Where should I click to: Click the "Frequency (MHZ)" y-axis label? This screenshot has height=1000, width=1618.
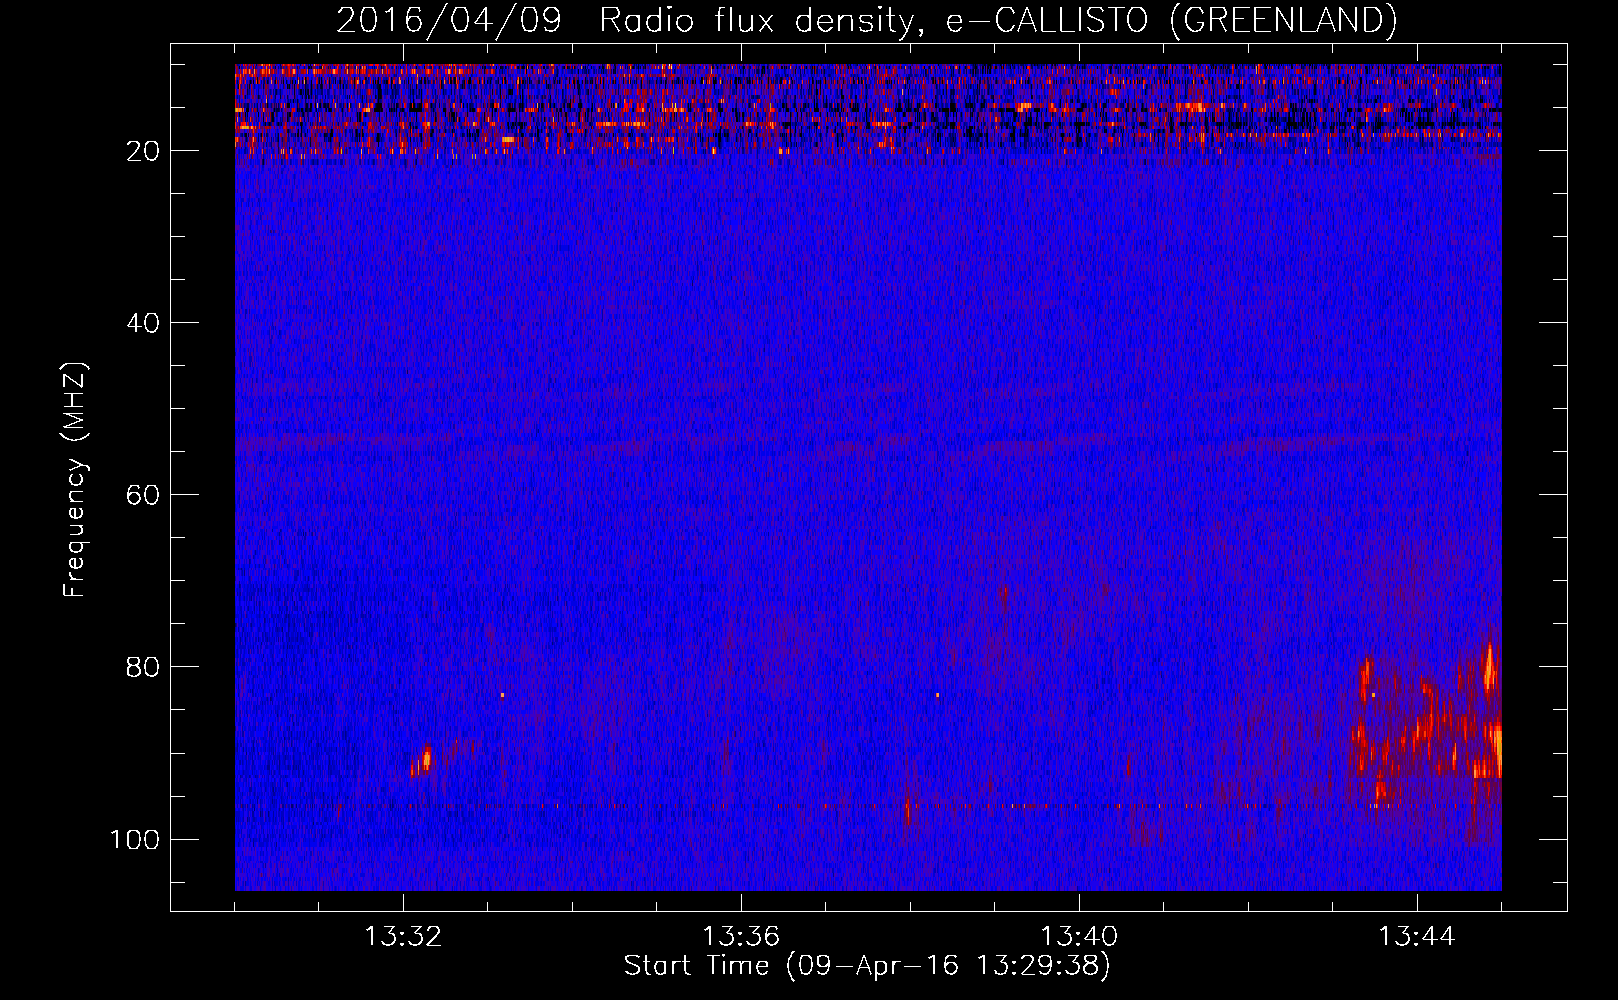click(x=75, y=480)
